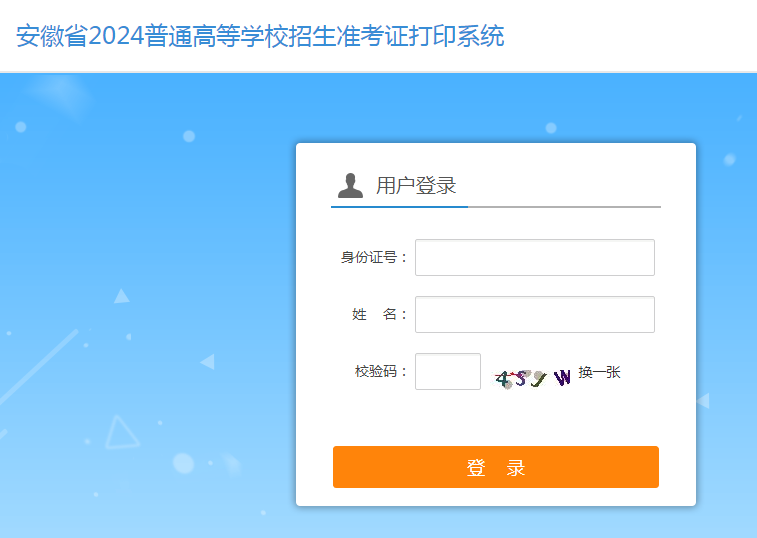Click the user silhouette icon
Viewport: 757px width, 538px height.
(x=350, y=186)
